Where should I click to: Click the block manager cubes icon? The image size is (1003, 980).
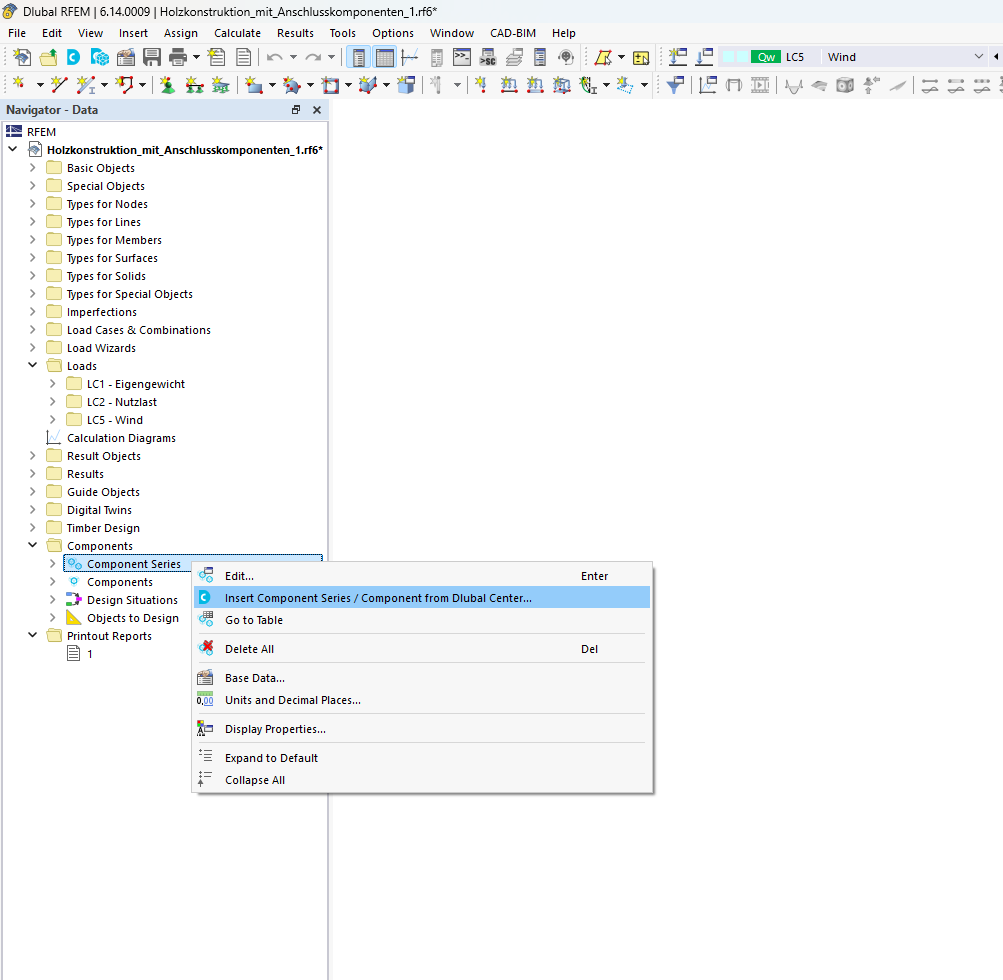[x=100, y=58]
